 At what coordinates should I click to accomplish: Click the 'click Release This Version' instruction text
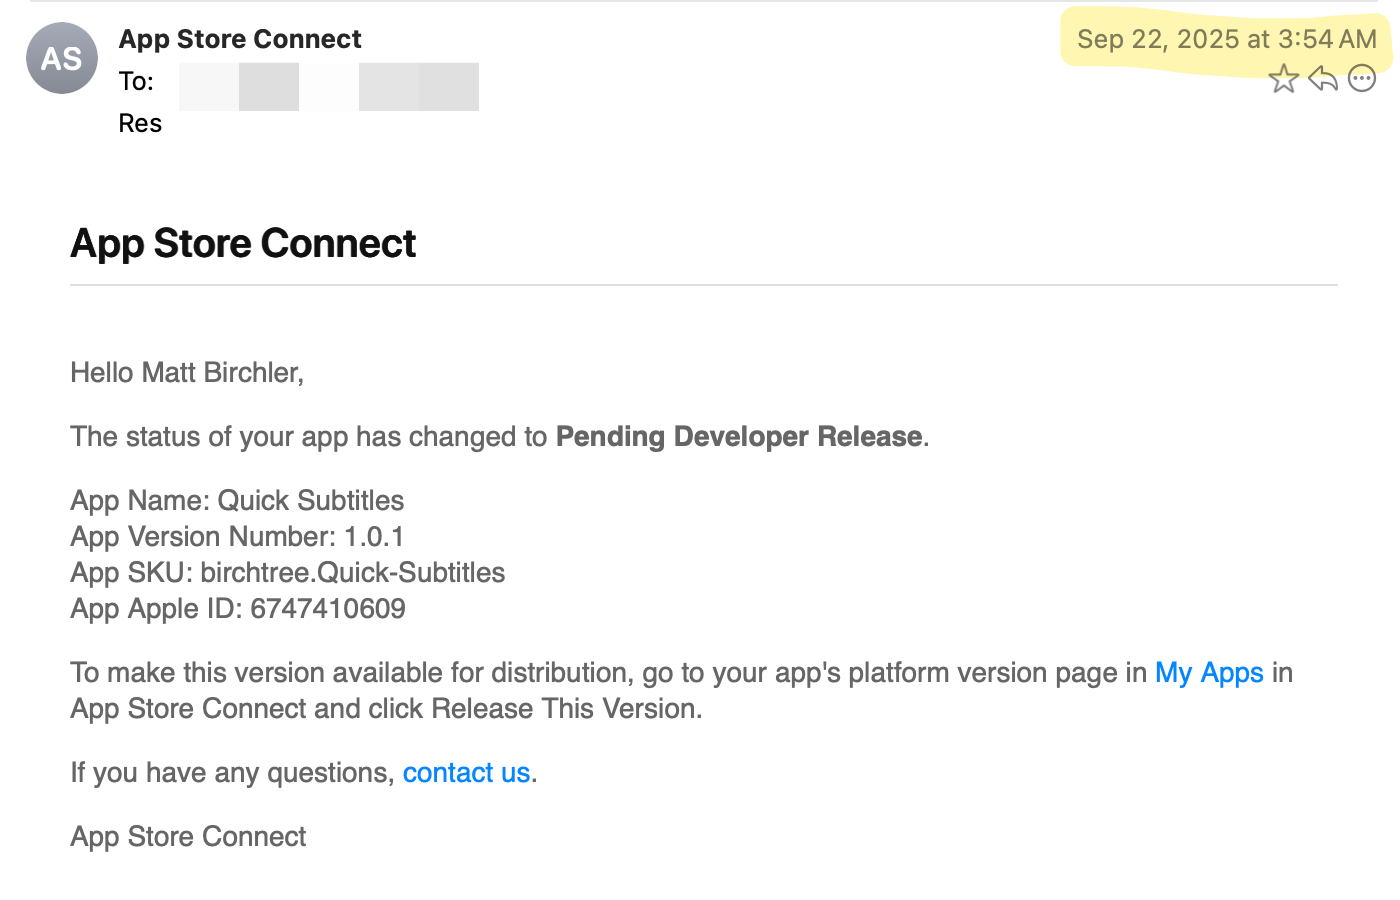(534, 708)
